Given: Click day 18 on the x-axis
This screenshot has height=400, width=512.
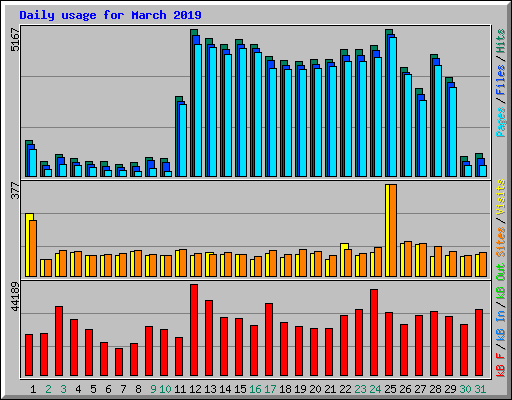Looking at the screenshot, I should click(x=285, y=389).
